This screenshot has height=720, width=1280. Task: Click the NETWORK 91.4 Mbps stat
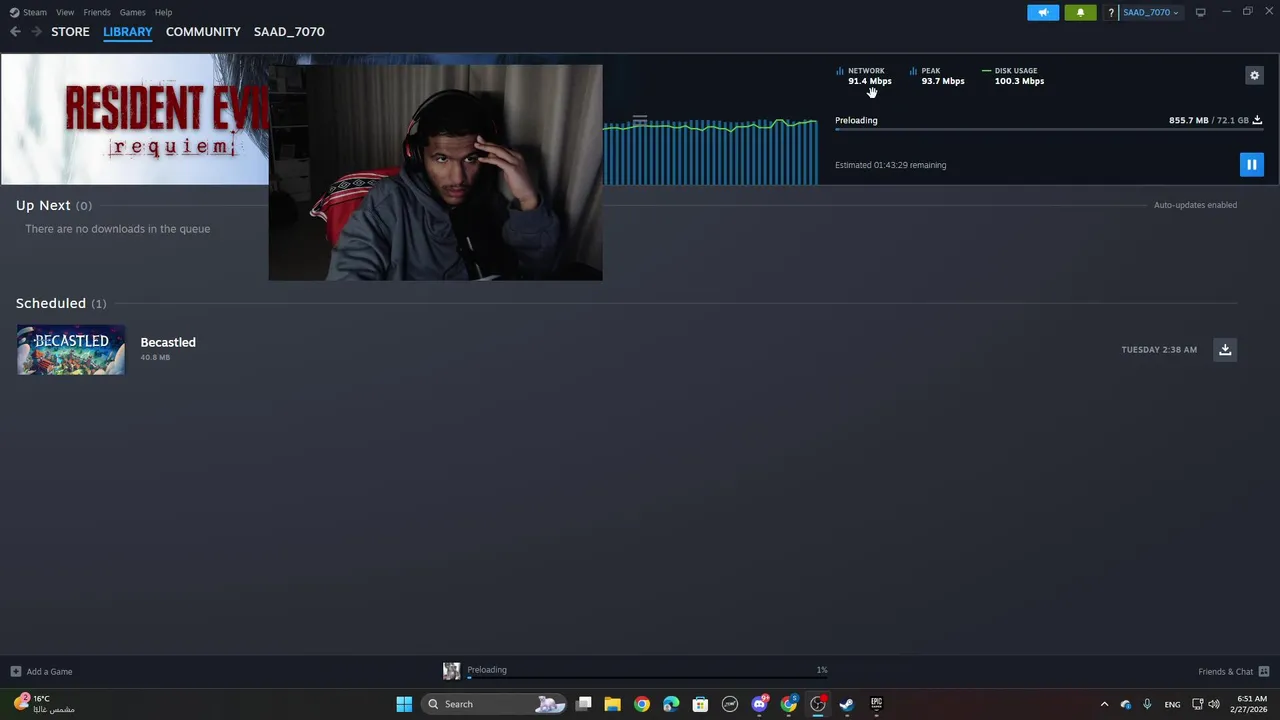(x=864, y=76)
